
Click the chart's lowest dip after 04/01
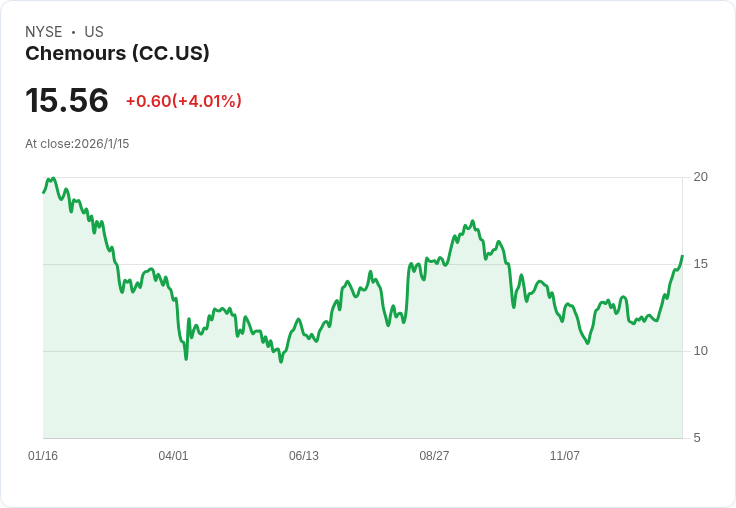tap(186, 359)
